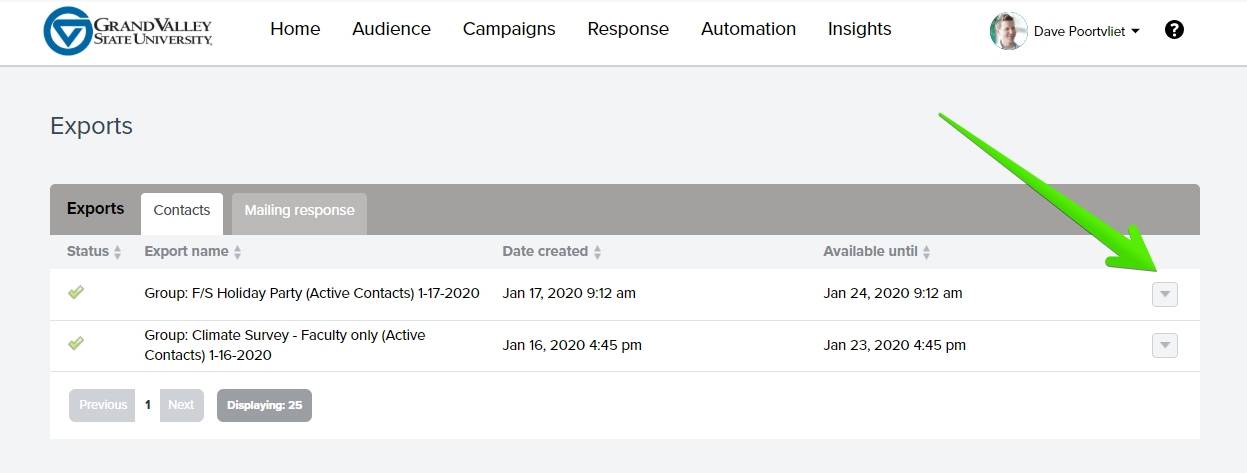Expand actions dropdown for Climate Survey export
The width and height of the screenshot is (1247, 473).
(x=1164, y=345)
